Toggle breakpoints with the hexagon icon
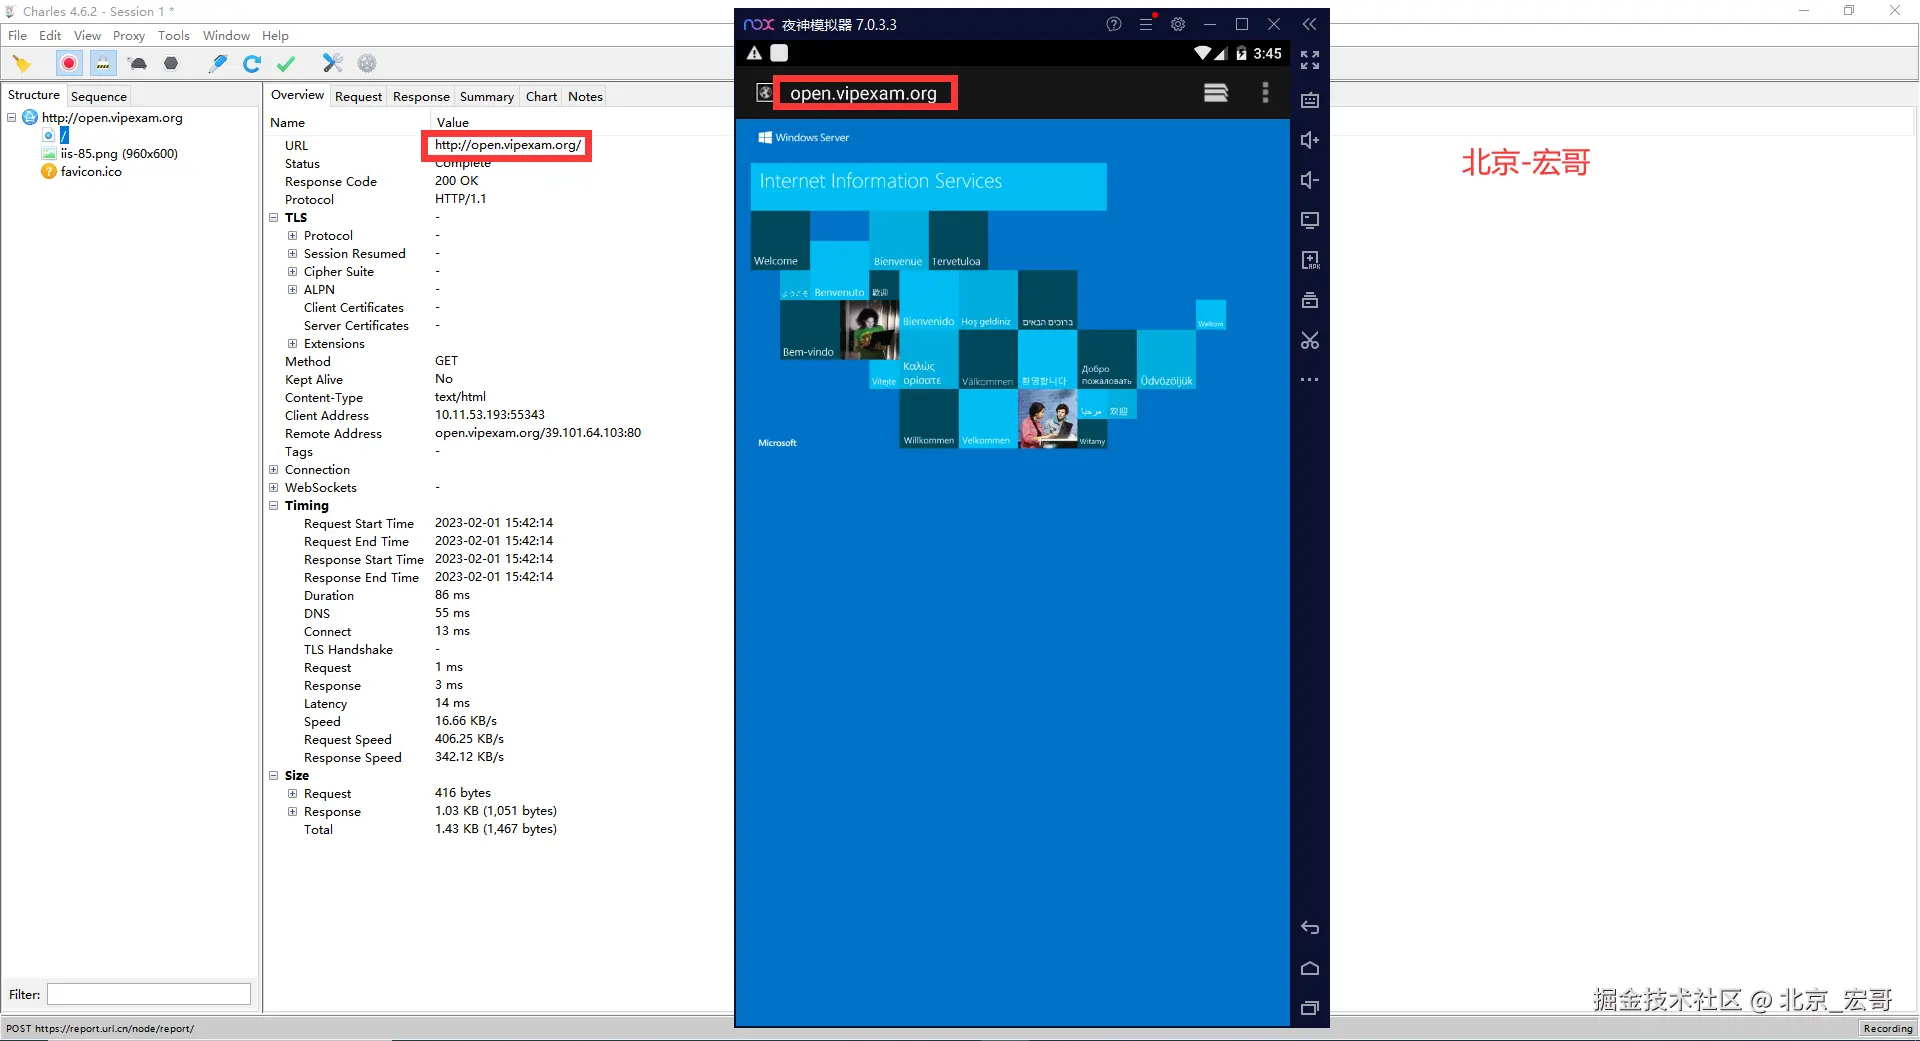The height and width of the screenshot is (1041, 1920). point(171,64)
